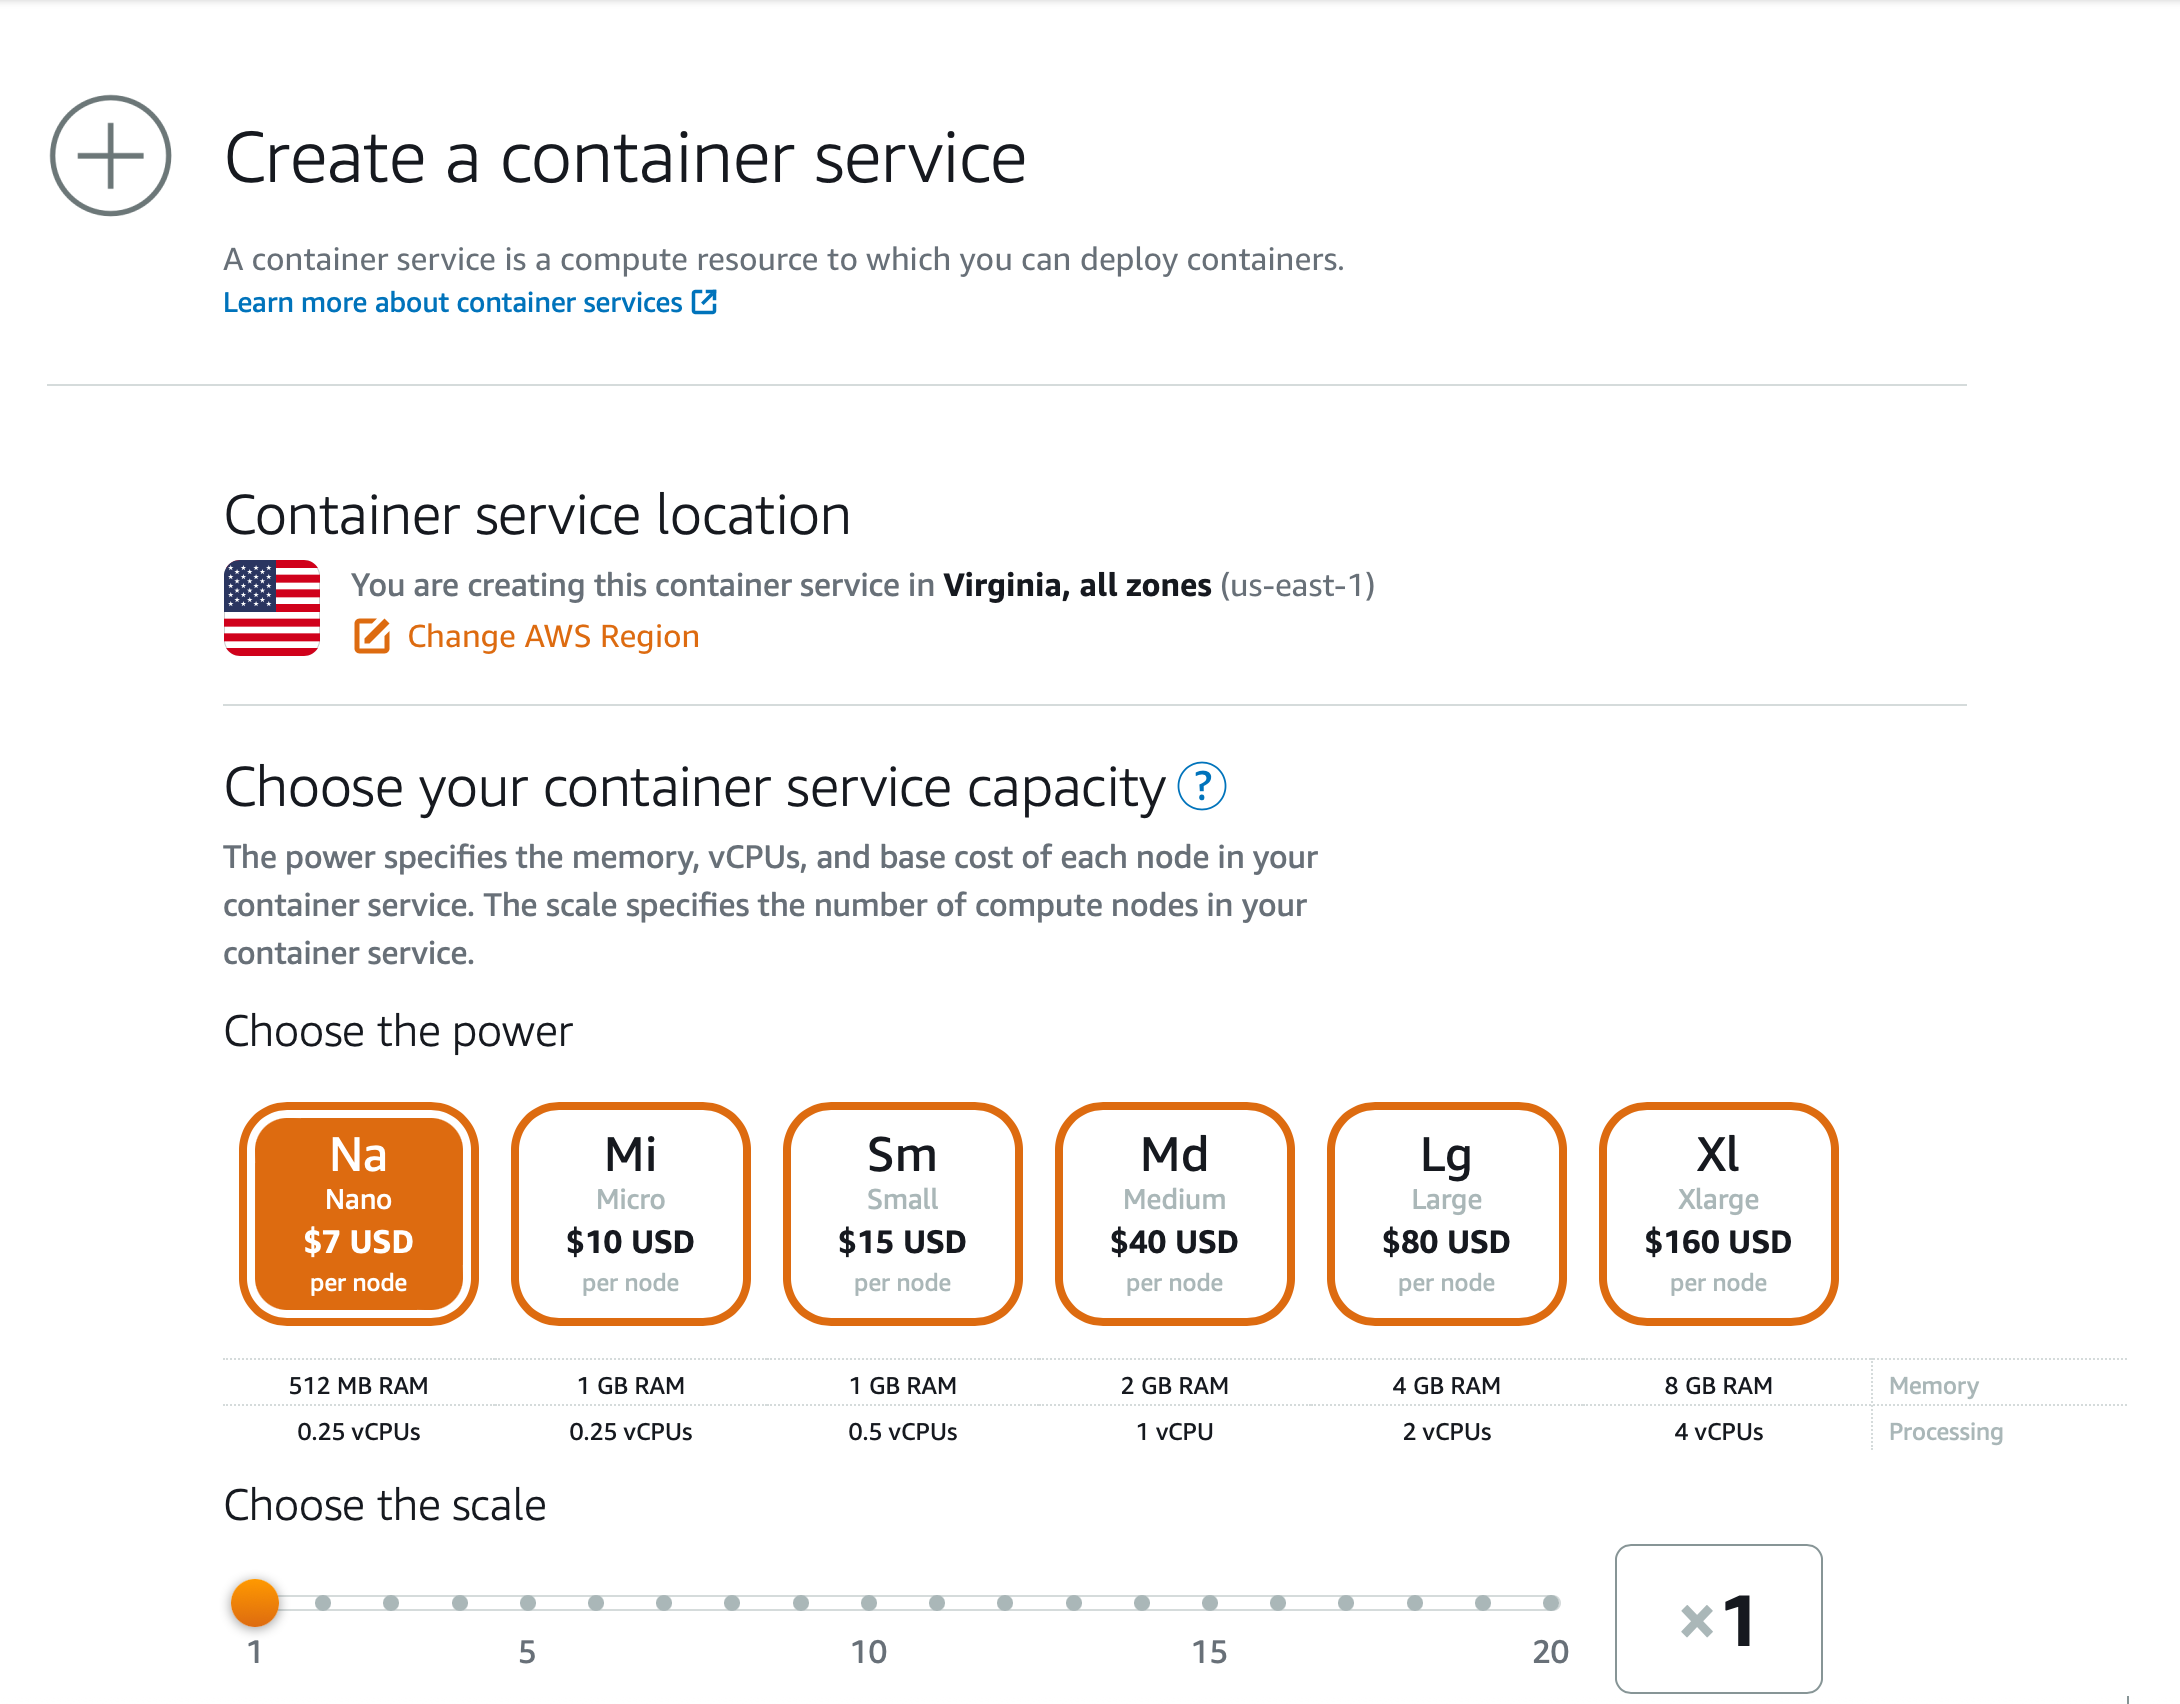This screenshot has height=1704, width=2180.
Task: Set scale to 20 on slider end
Action: [1551, 1603]
